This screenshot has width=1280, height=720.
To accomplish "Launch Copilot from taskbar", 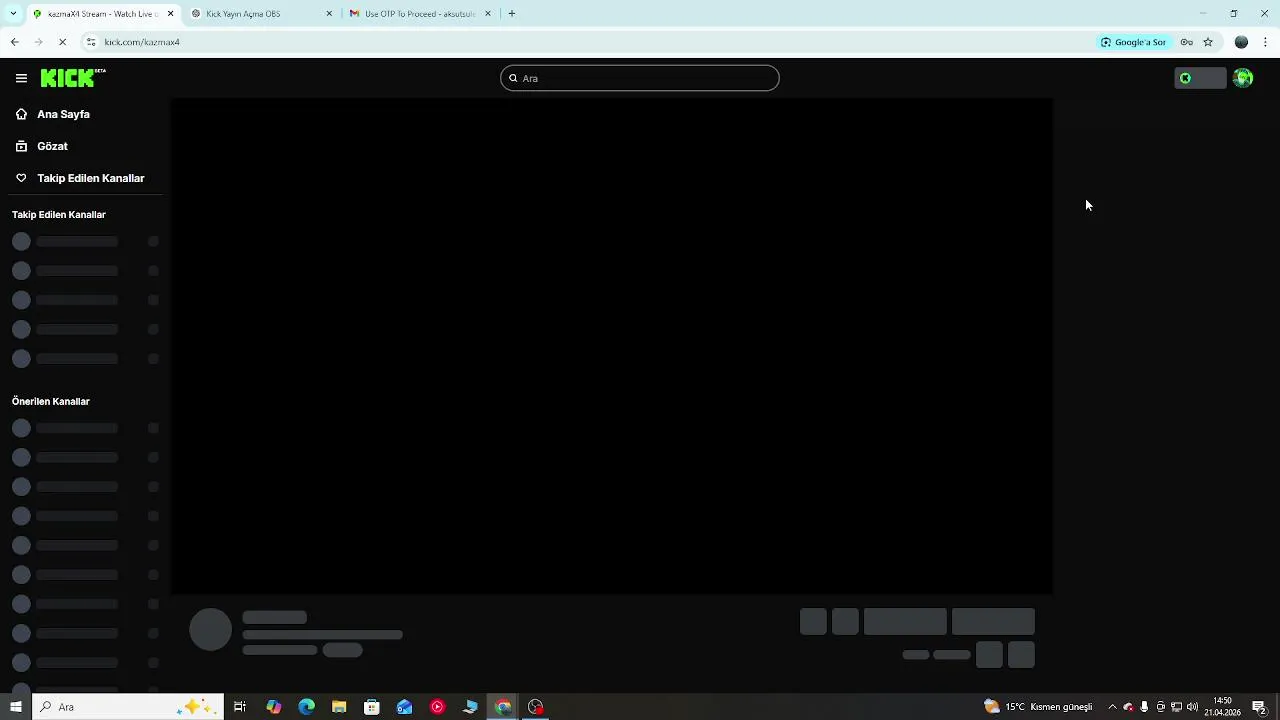I will [273, 707].
